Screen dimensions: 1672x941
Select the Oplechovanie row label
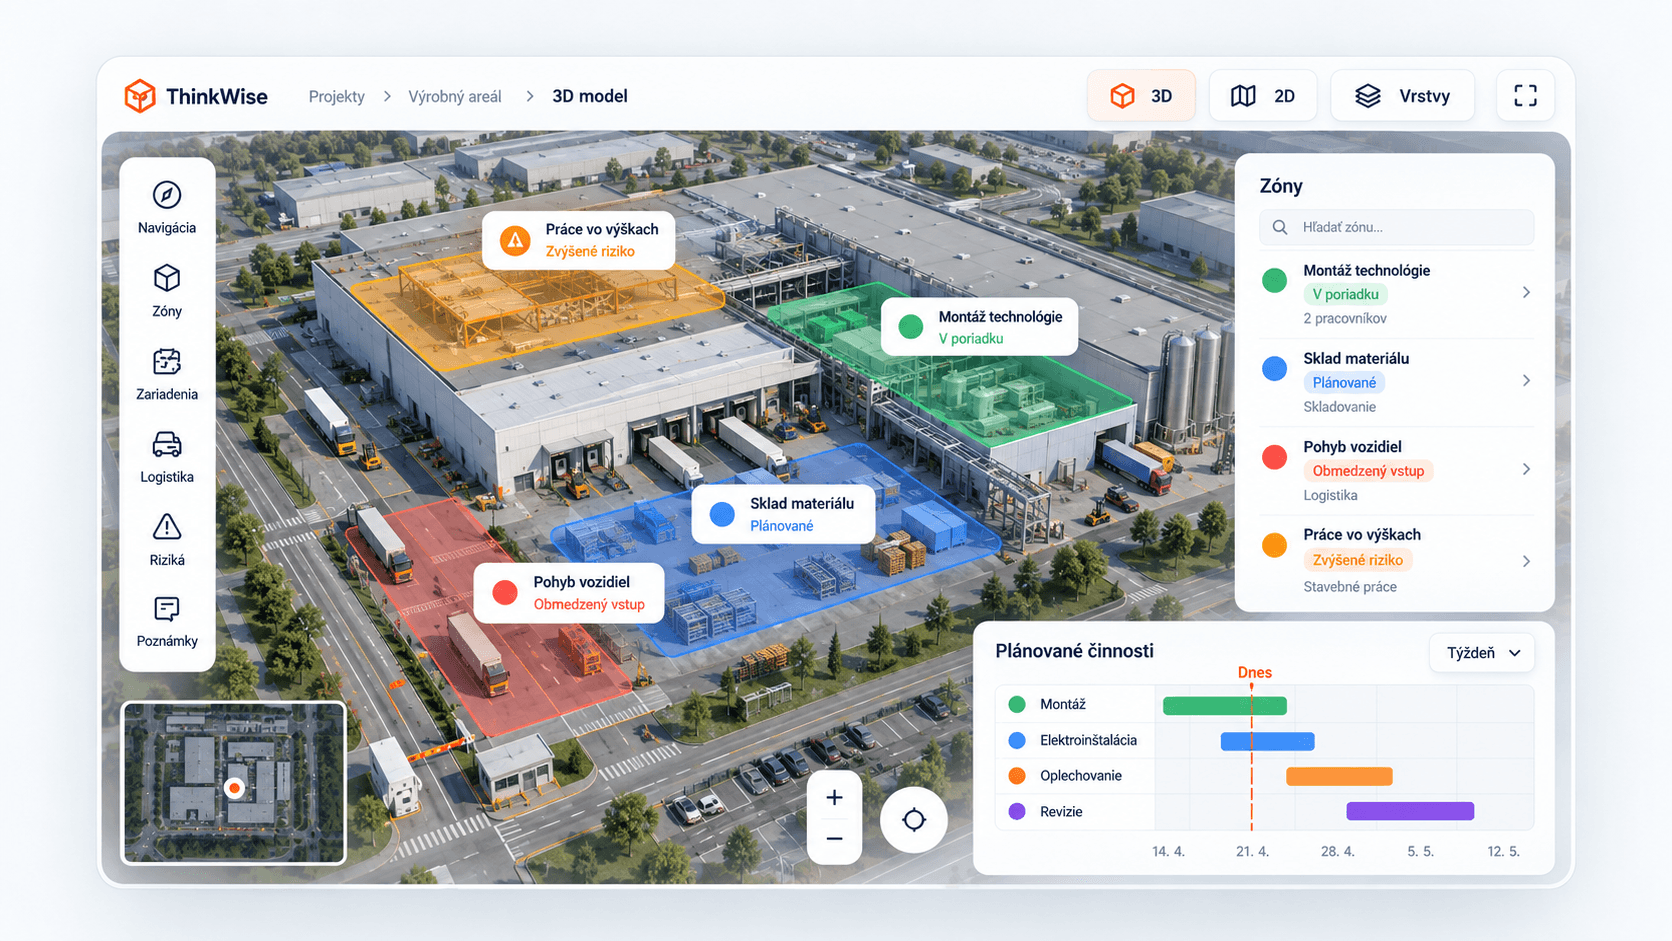[1080, 776]
